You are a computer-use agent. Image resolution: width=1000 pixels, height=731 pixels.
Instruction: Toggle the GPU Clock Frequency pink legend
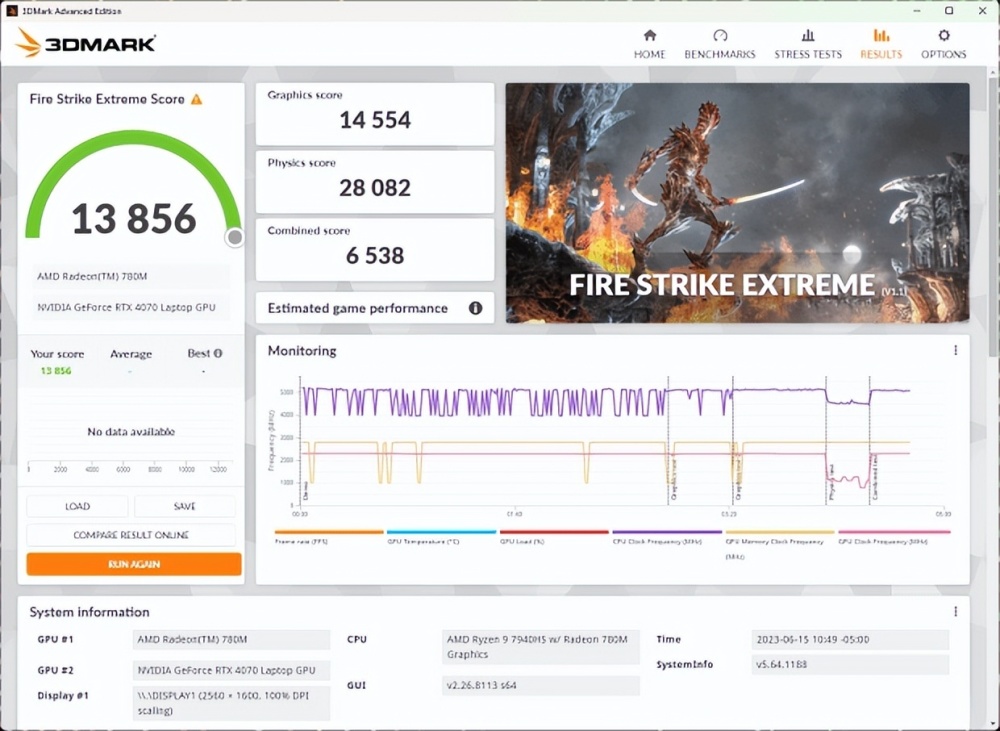pyautogui.click(x=893, y=536)
